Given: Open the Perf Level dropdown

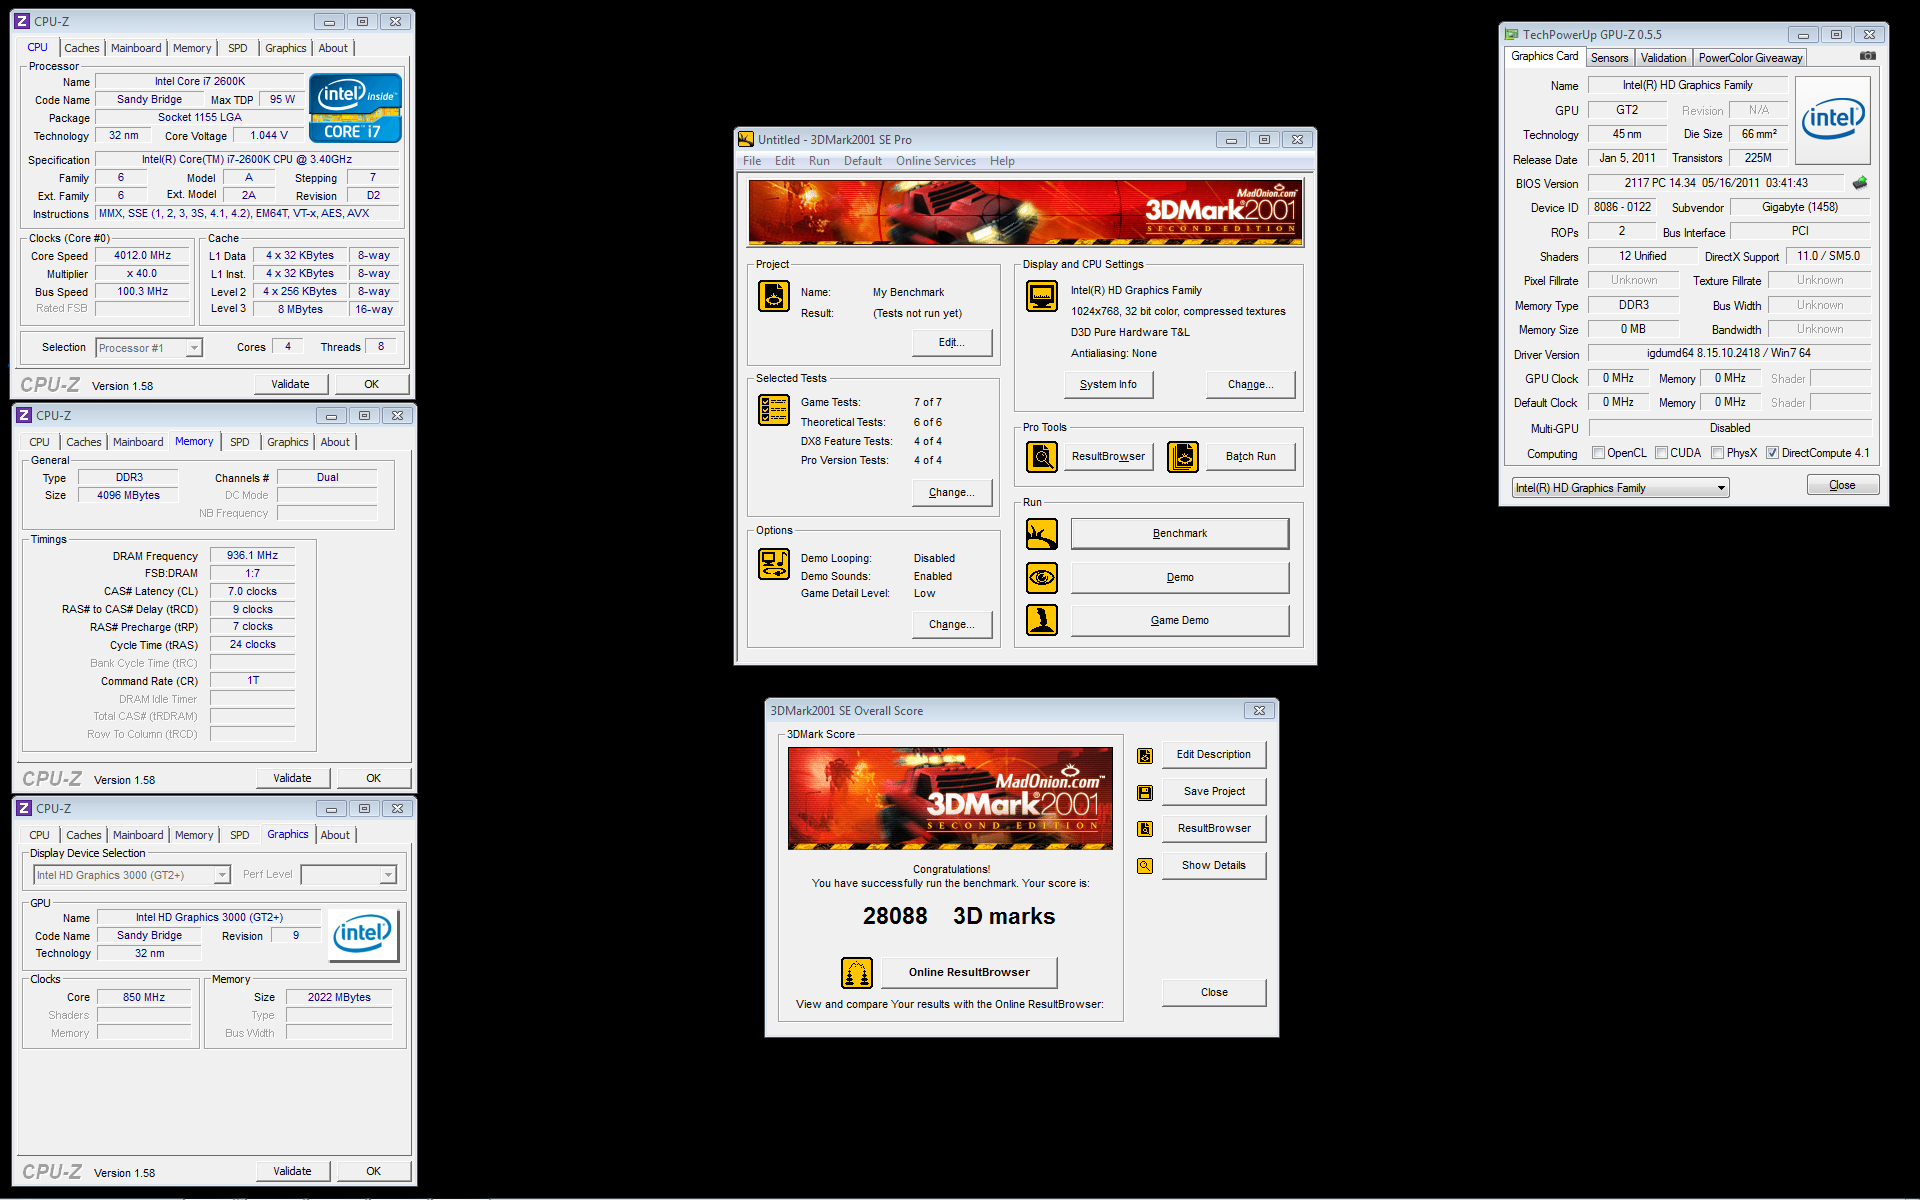Looking at the screenshot, I should [349, 875].
